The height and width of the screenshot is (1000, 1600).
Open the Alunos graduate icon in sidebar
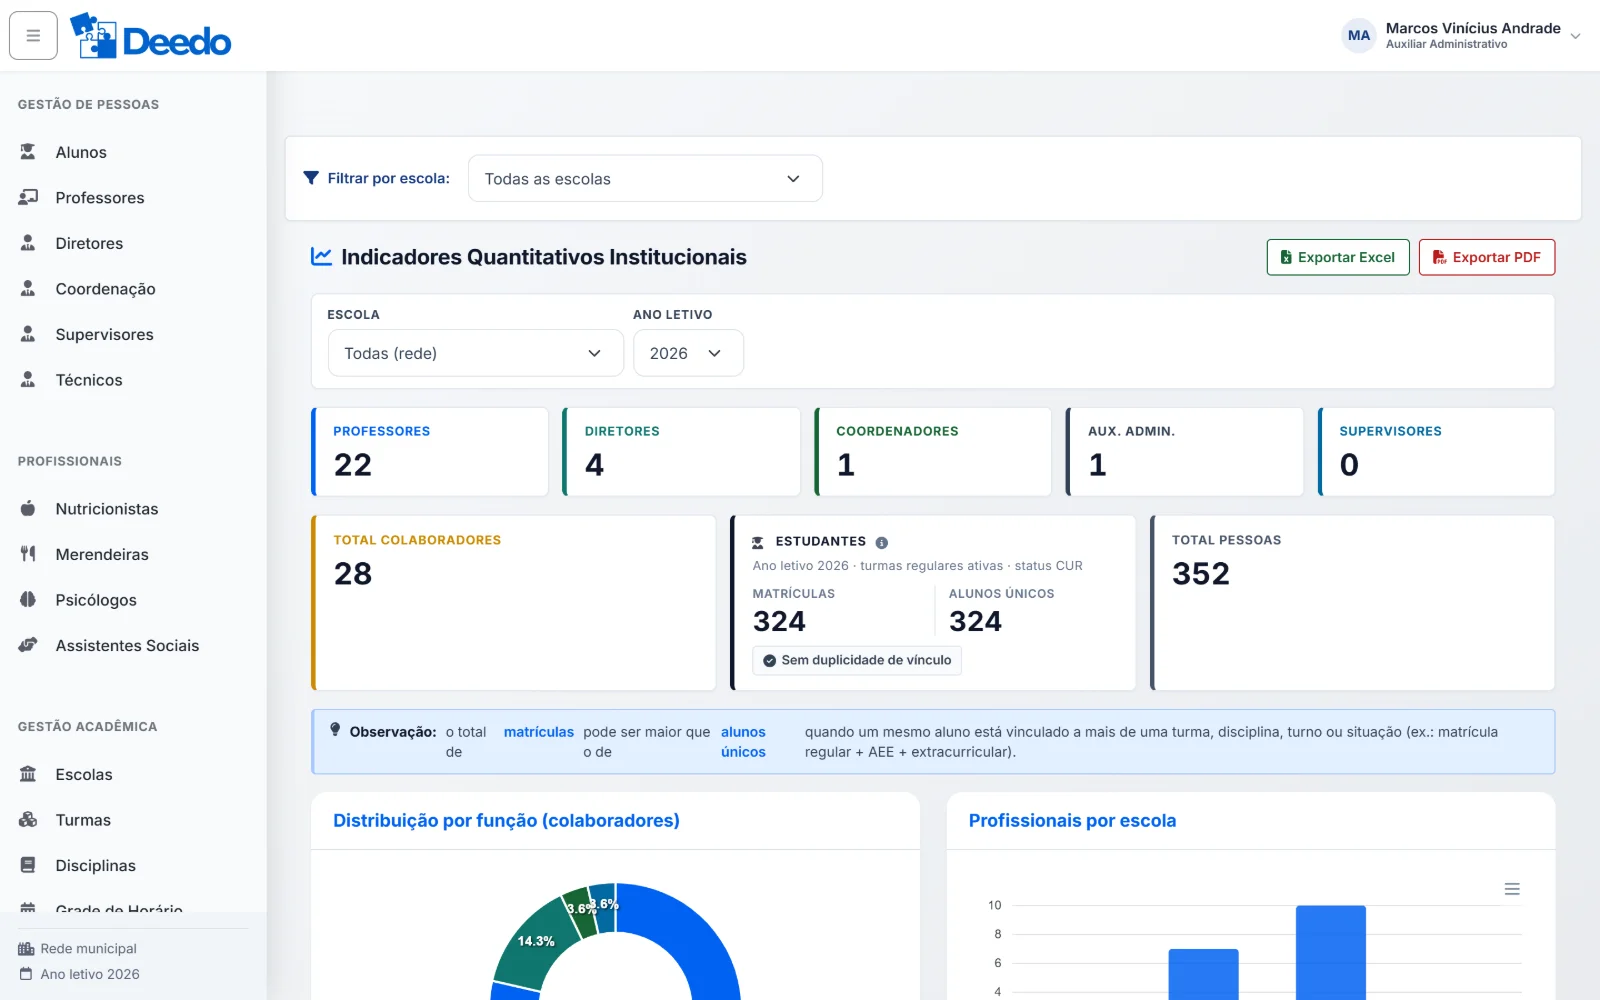coord(28,152)
